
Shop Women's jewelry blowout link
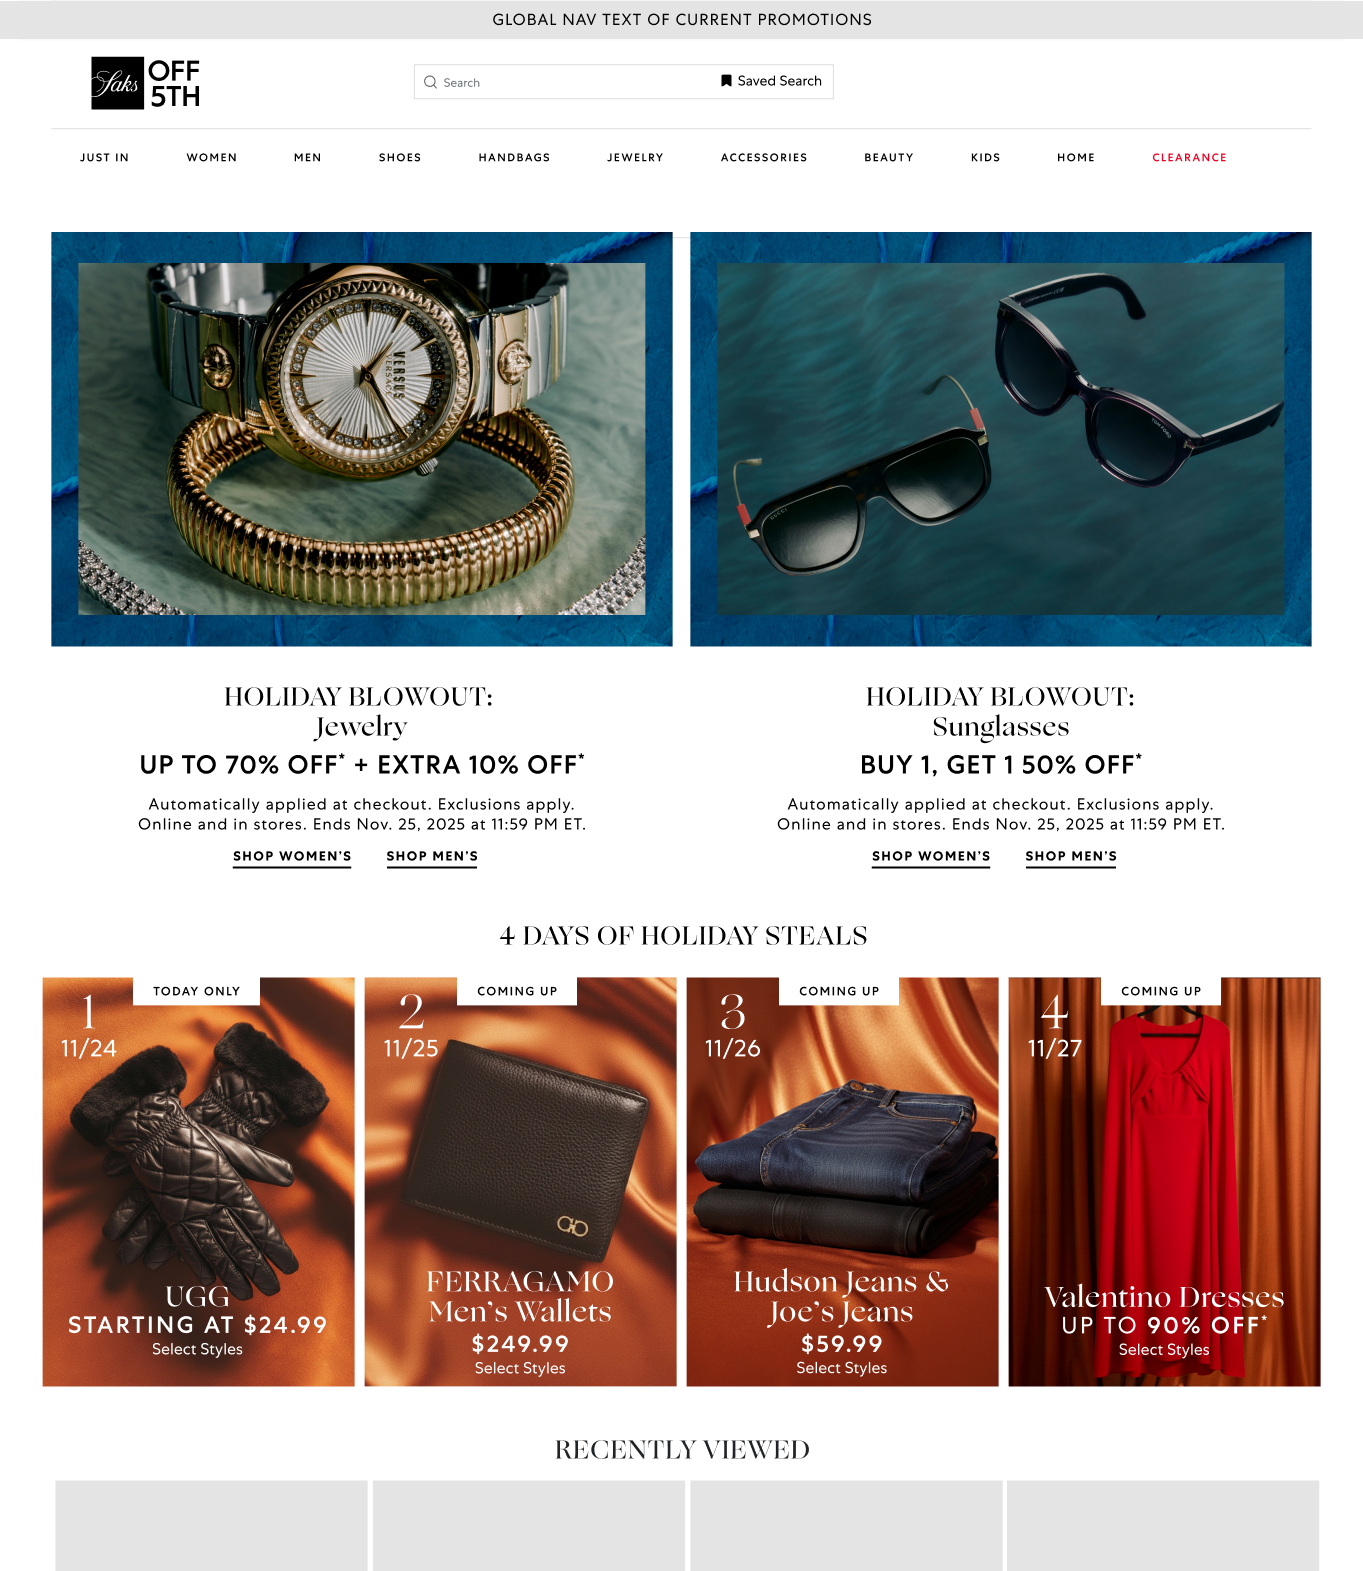pos(292,857)
